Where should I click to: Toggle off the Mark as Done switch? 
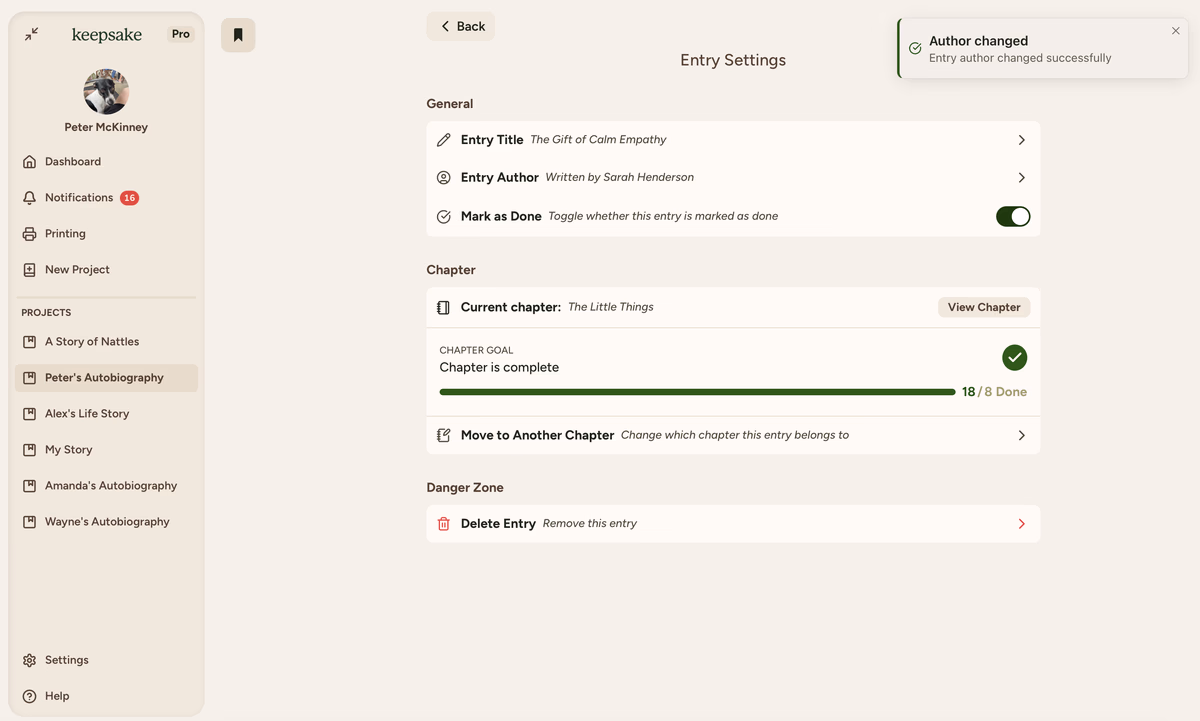pyautogui.click(x=1012, y=217)
